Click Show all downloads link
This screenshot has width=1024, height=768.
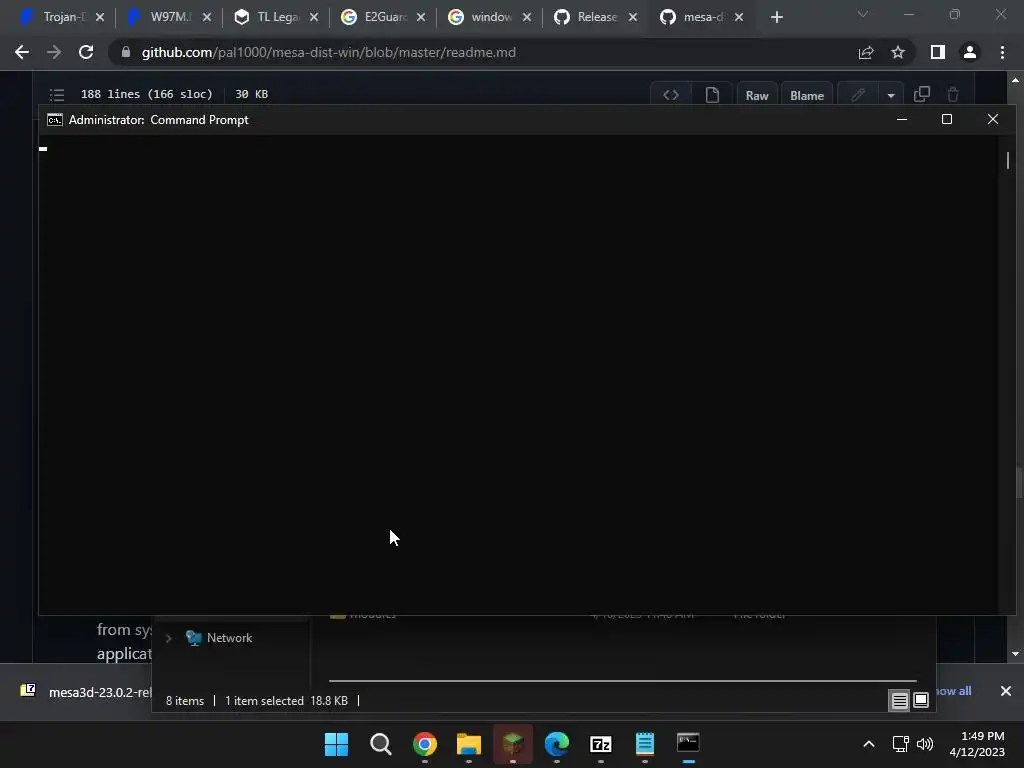click(x=953, y=691)
